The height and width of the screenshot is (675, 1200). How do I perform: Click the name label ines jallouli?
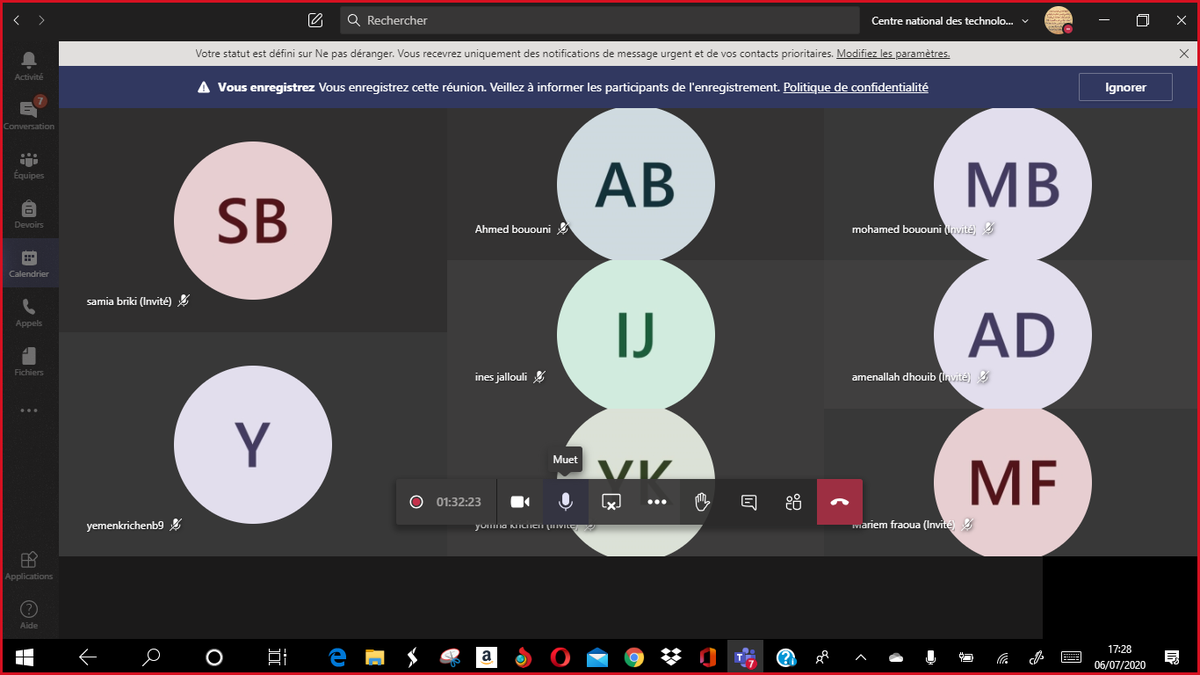tap(502, 377)
